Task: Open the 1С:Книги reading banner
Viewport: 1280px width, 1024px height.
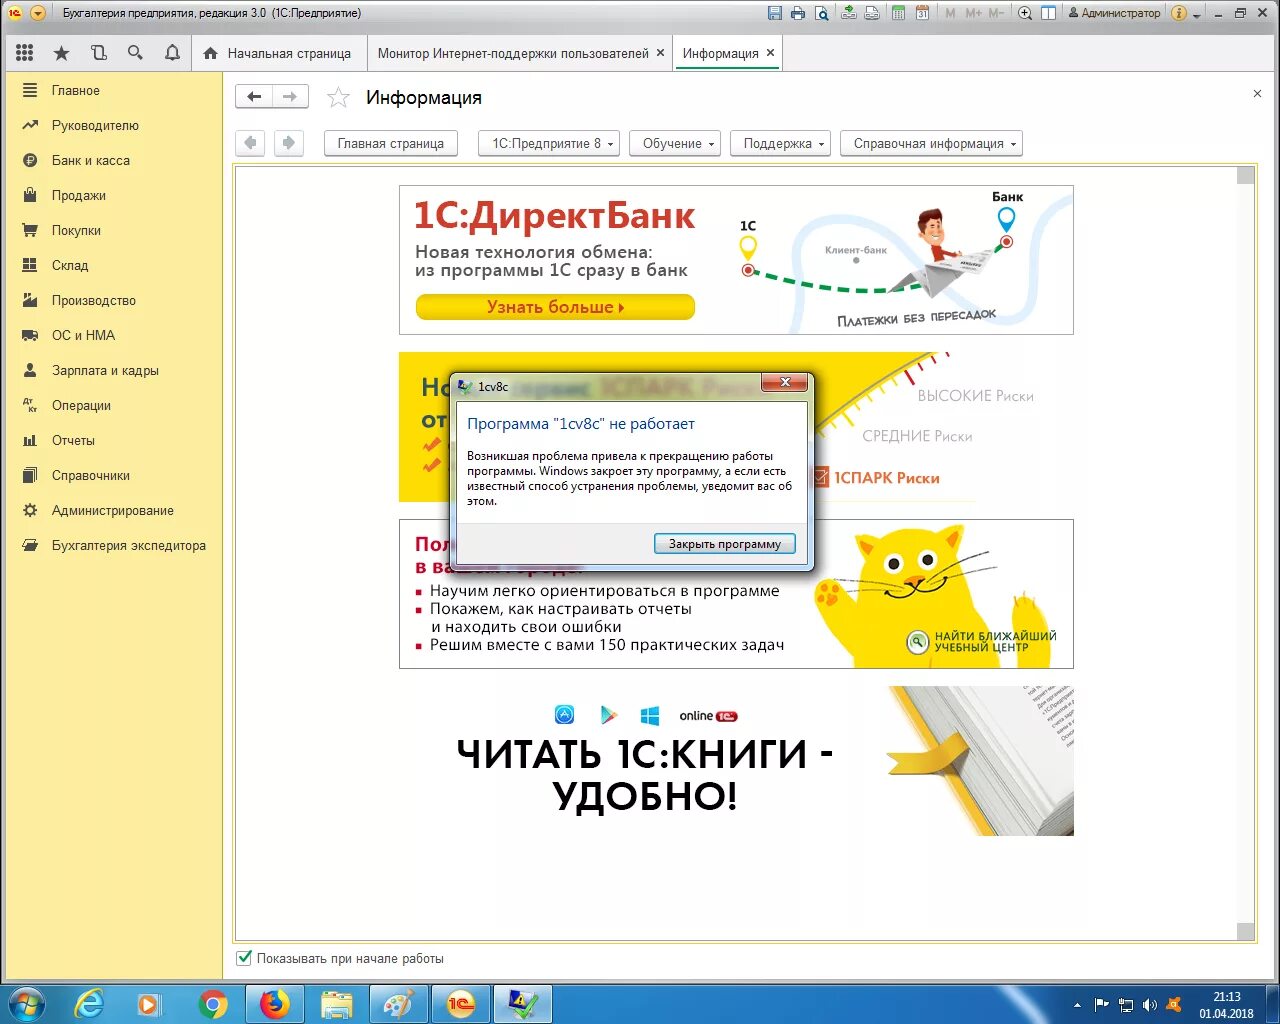Action: pos(736,761)
